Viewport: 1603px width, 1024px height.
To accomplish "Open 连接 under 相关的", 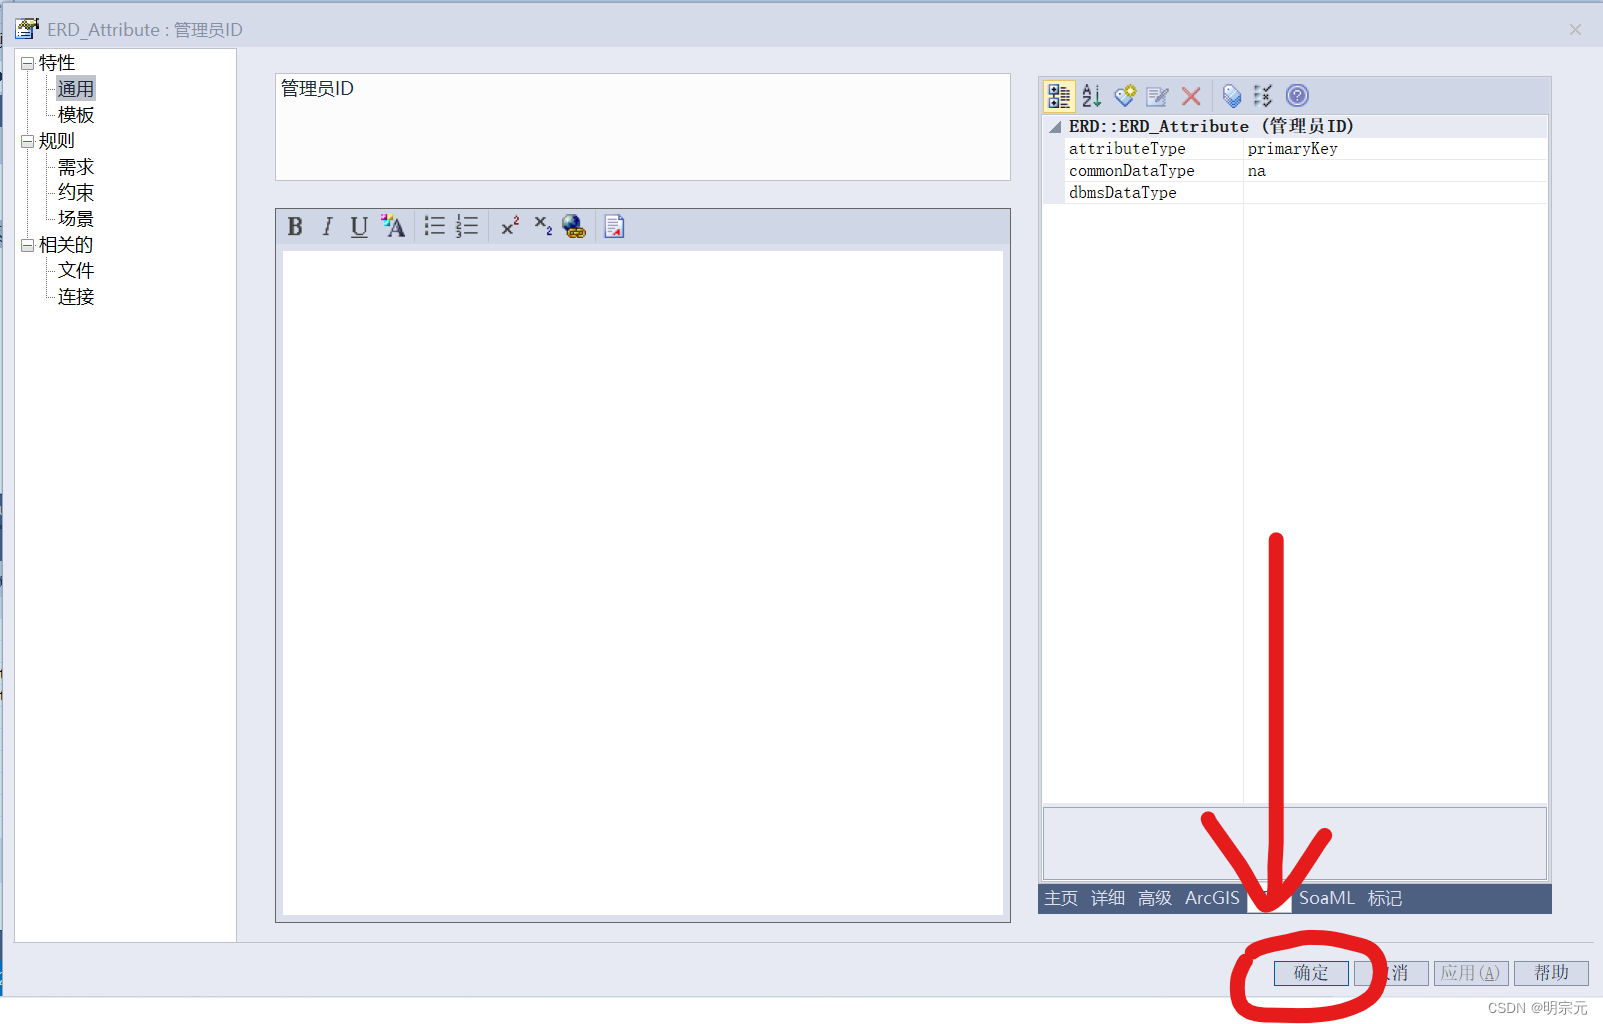I will [76, 297].
